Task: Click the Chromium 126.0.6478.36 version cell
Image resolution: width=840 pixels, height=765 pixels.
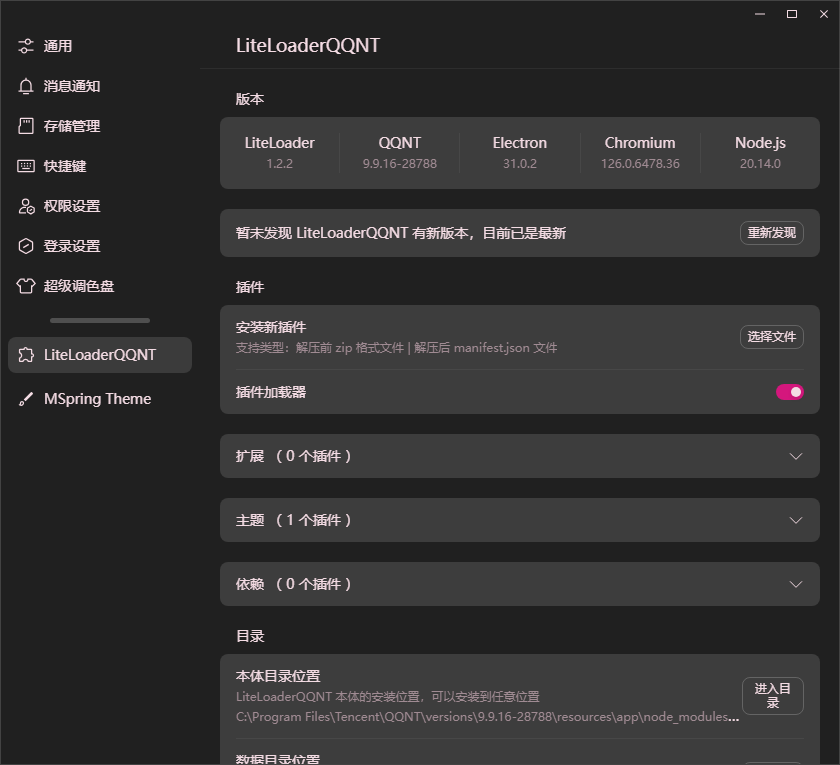Action: [x=640, y=153]
